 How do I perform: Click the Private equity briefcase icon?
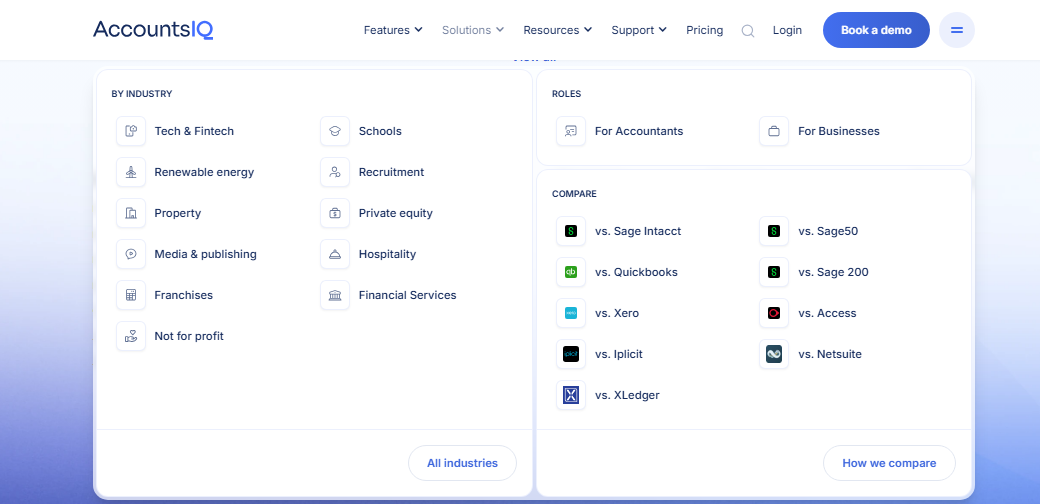pos(335,214)
